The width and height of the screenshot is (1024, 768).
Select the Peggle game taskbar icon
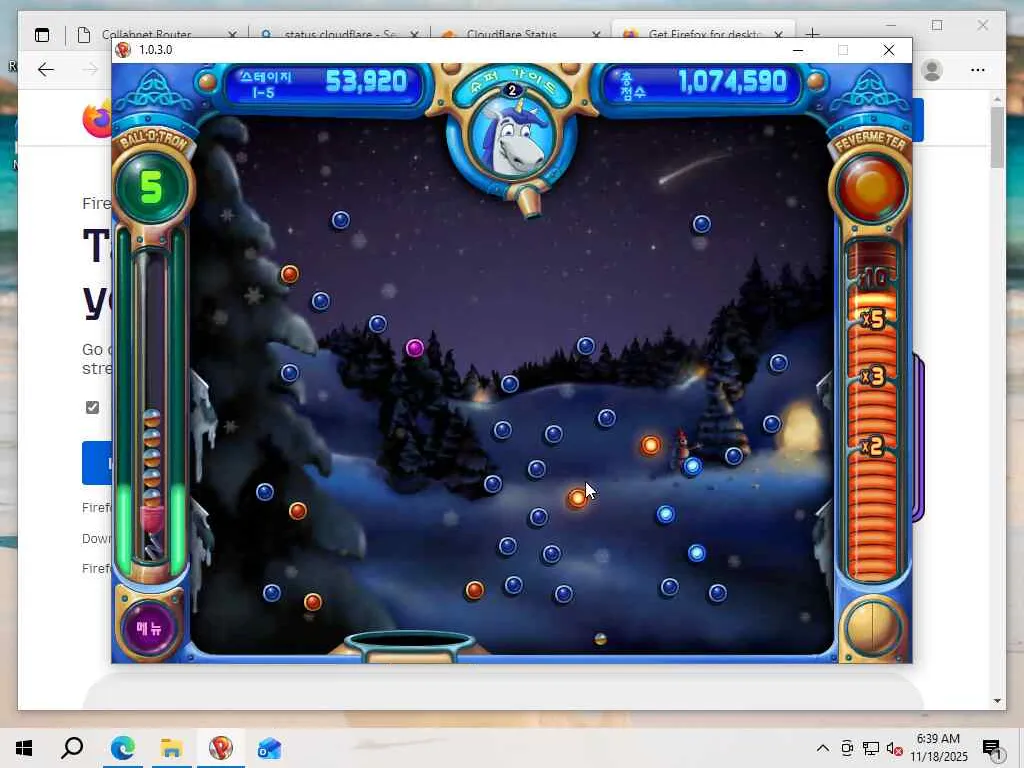tap(221, 748)
